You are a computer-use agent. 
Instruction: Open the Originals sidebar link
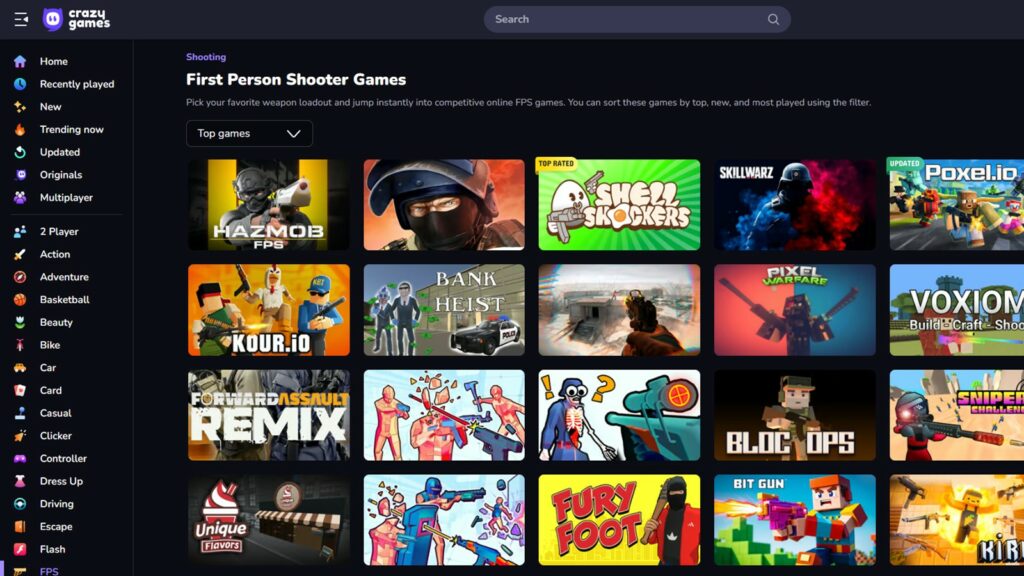tap(61, 175)
